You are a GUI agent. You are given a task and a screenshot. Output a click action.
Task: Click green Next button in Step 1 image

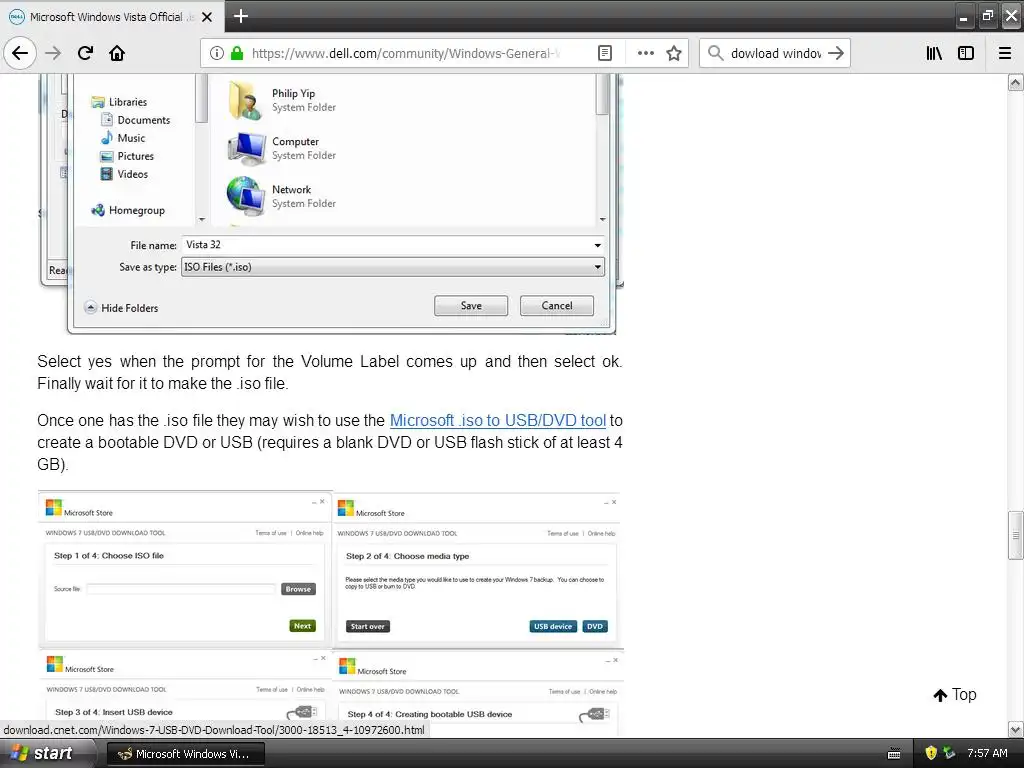302,626
